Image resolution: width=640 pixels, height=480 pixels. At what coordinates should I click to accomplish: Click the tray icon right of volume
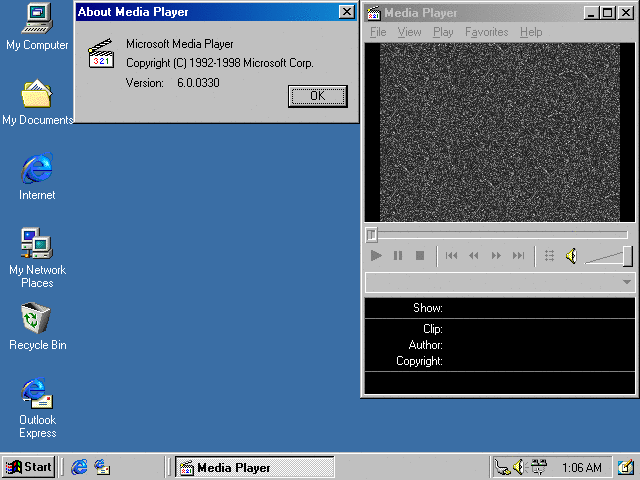coord(539,467)
